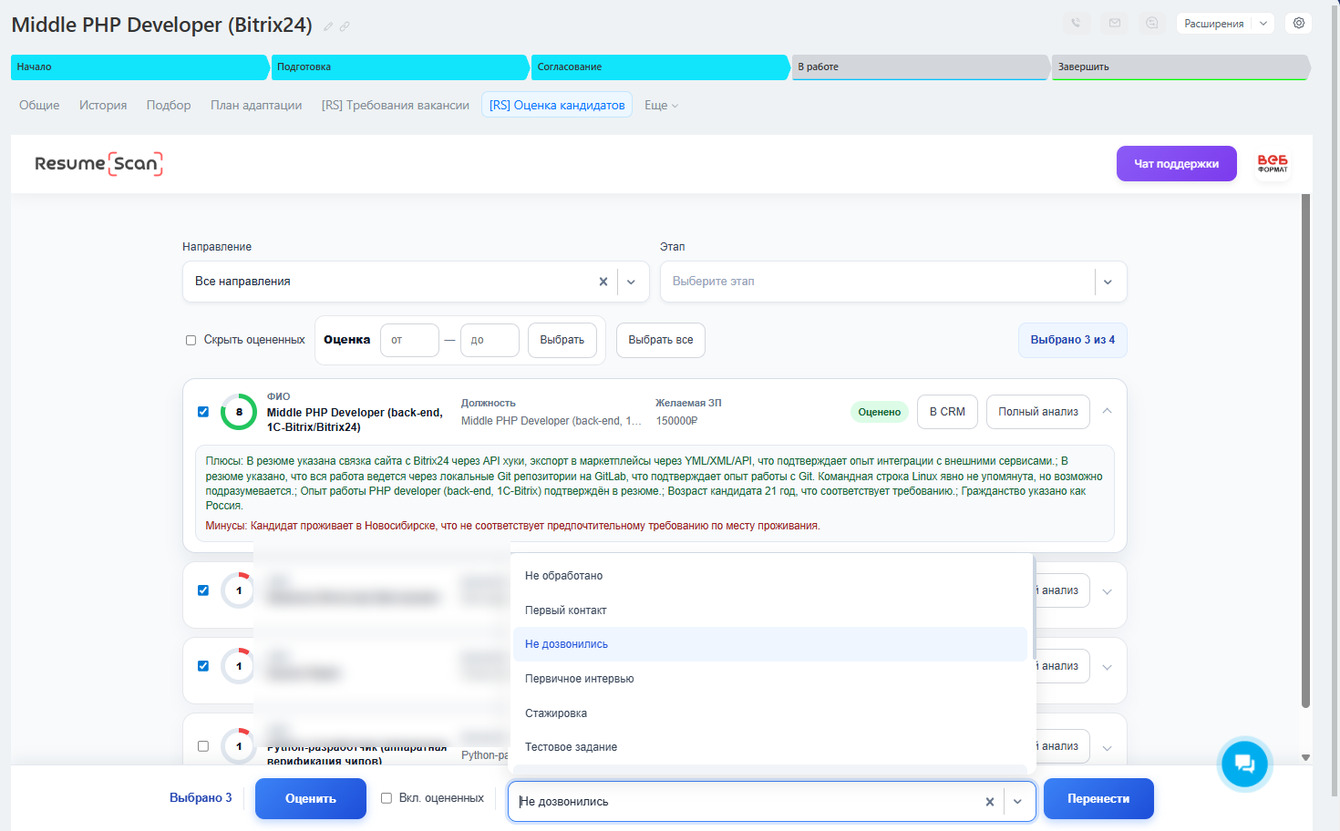Click 'В CRM' on the Middle PHP candidate
Screen dimensions: 1340x831
(947, 411)
